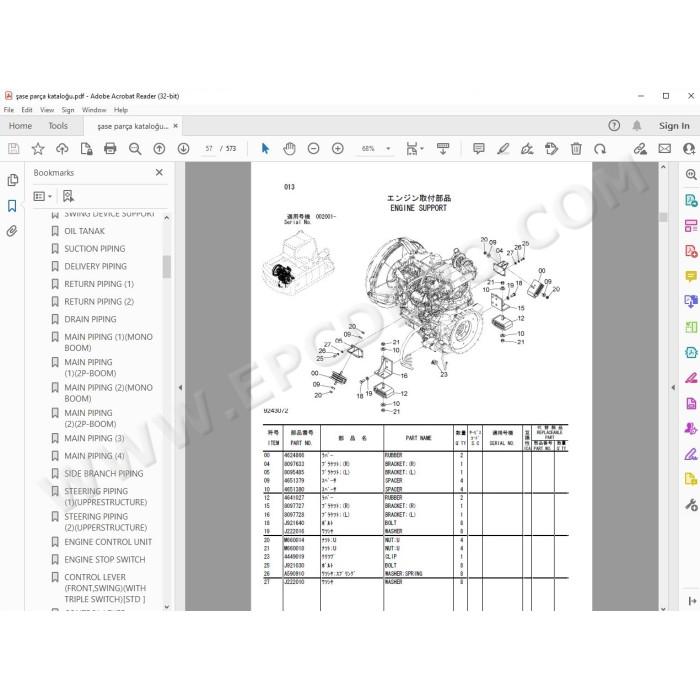The height and width of the screenshot is (700, 700).
Task: Open the ENGINE STOP SWITCH bookmark
Action: (x=105, y=560)
